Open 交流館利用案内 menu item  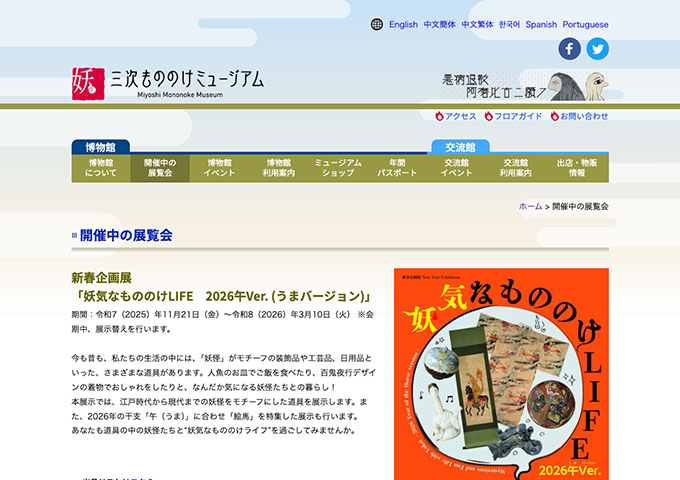pyautogui.click(x=516, y=168)
